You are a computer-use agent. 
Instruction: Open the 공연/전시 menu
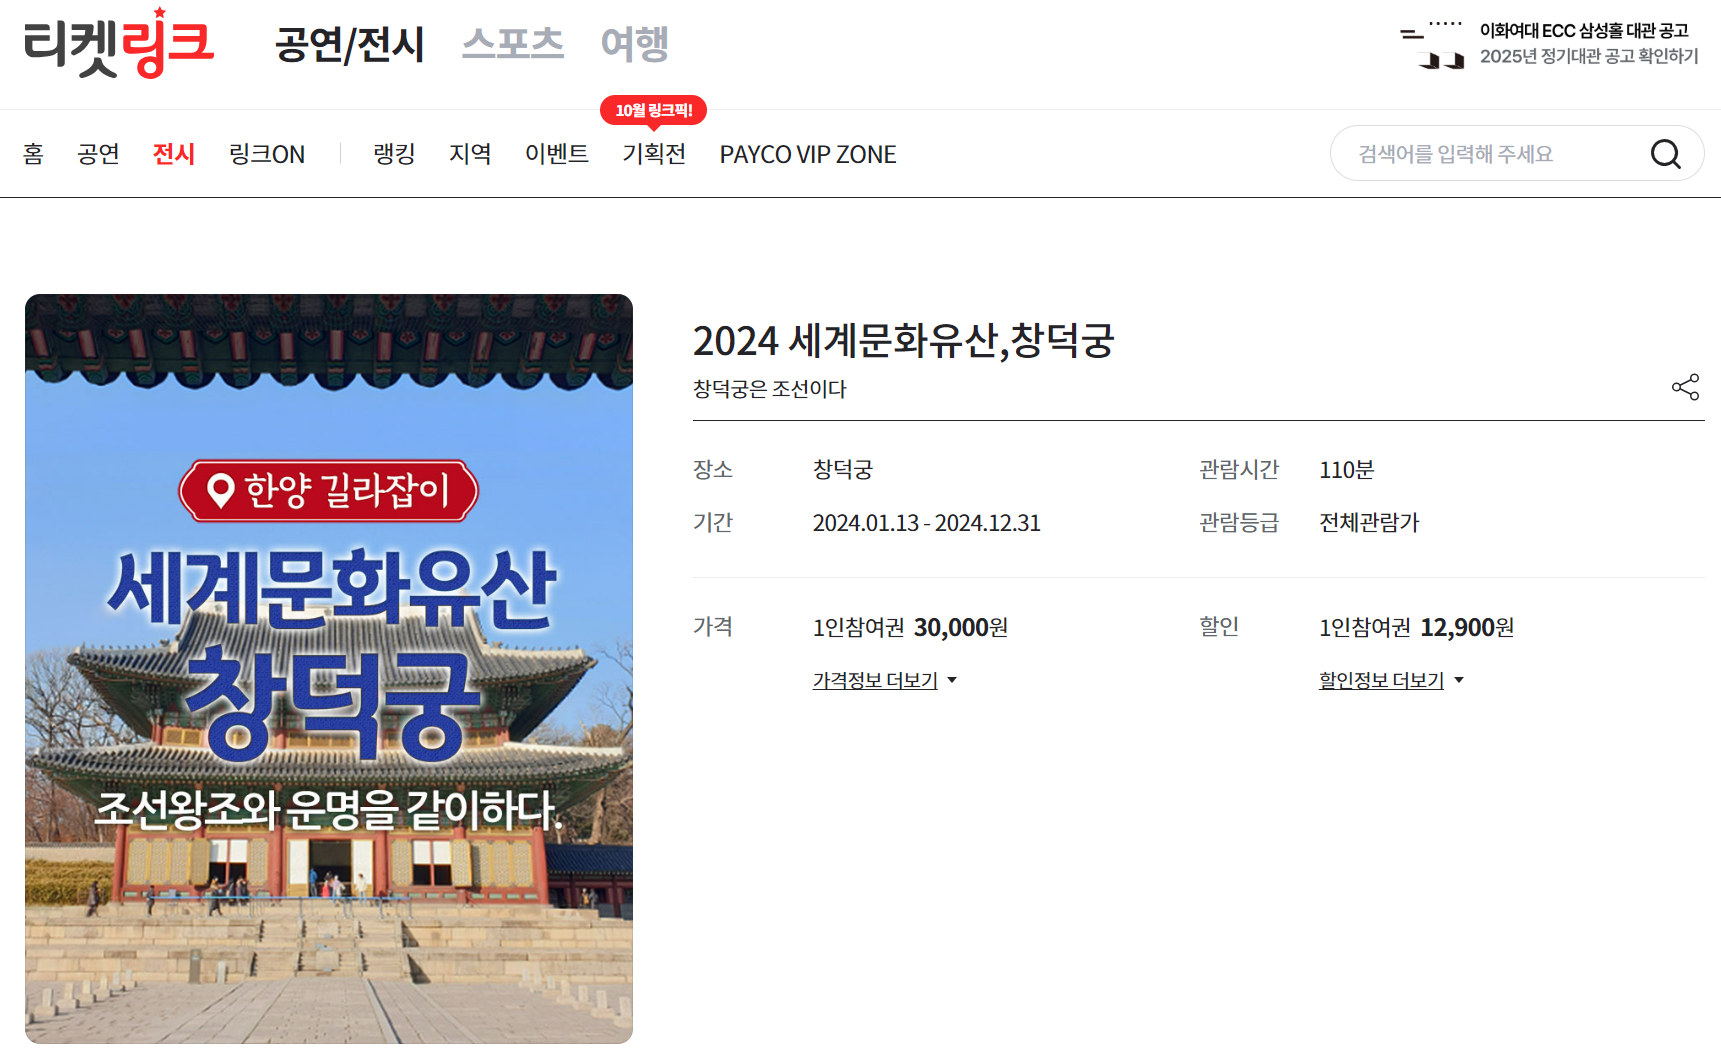tap(351, 44)
